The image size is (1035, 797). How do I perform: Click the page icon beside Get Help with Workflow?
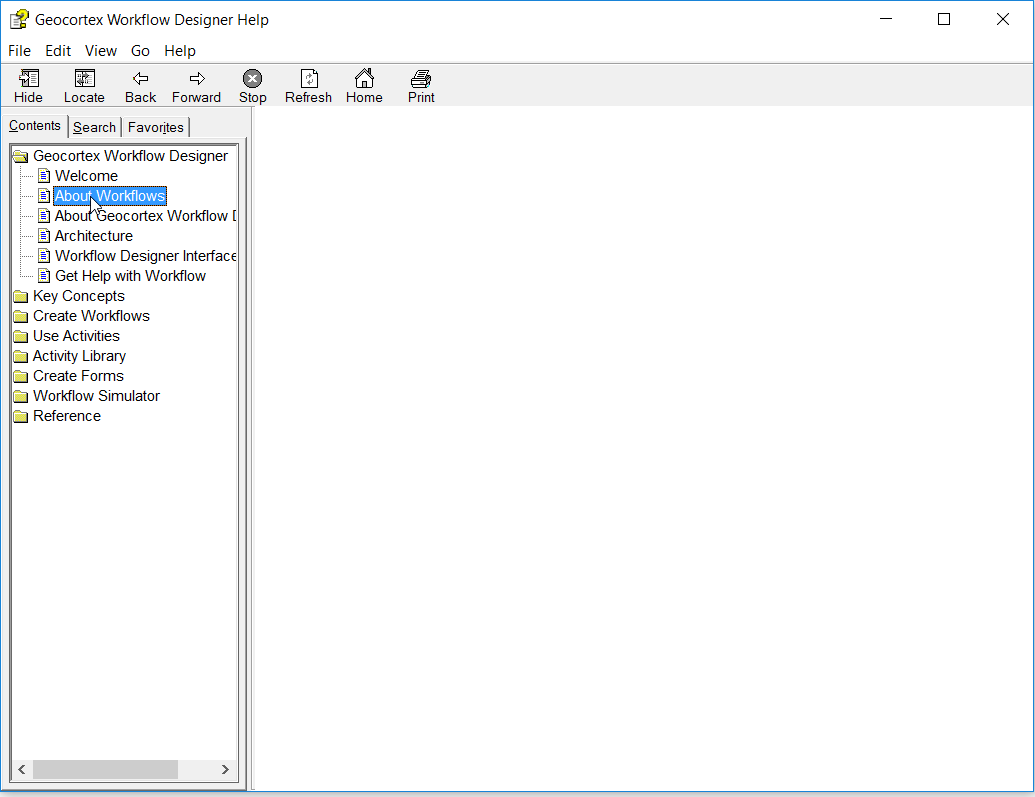click(x=44, y=275)
